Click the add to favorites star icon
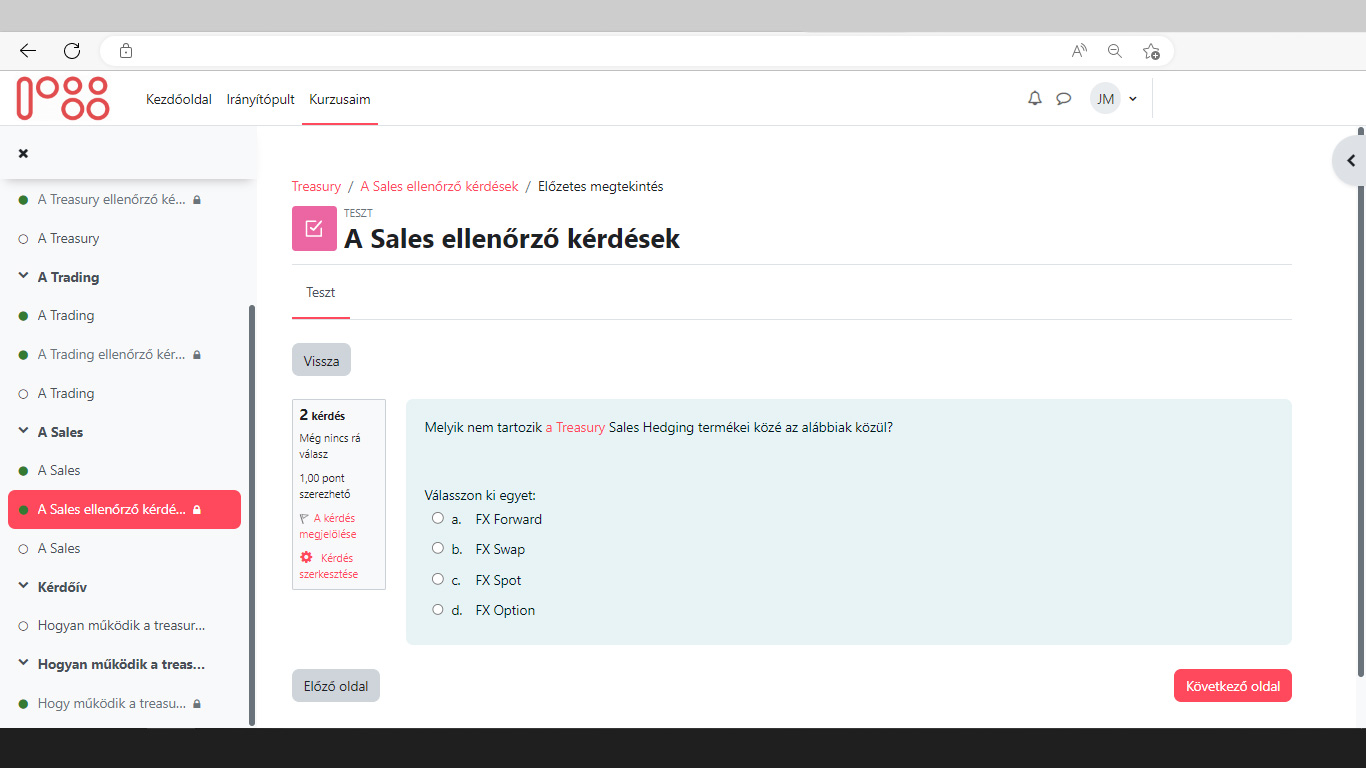The width and height of the screenshot is (1366, 768). click(x=1151, y=51)
